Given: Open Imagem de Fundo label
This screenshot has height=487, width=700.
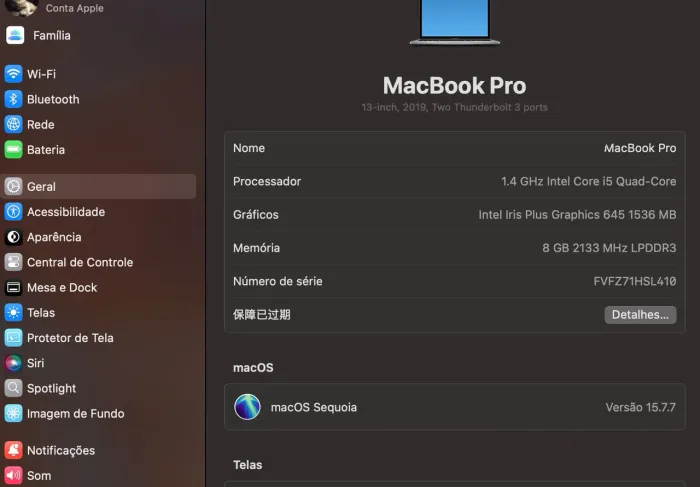Looking at the screenshot, I should pyautogui.click(x=75, y=413).
